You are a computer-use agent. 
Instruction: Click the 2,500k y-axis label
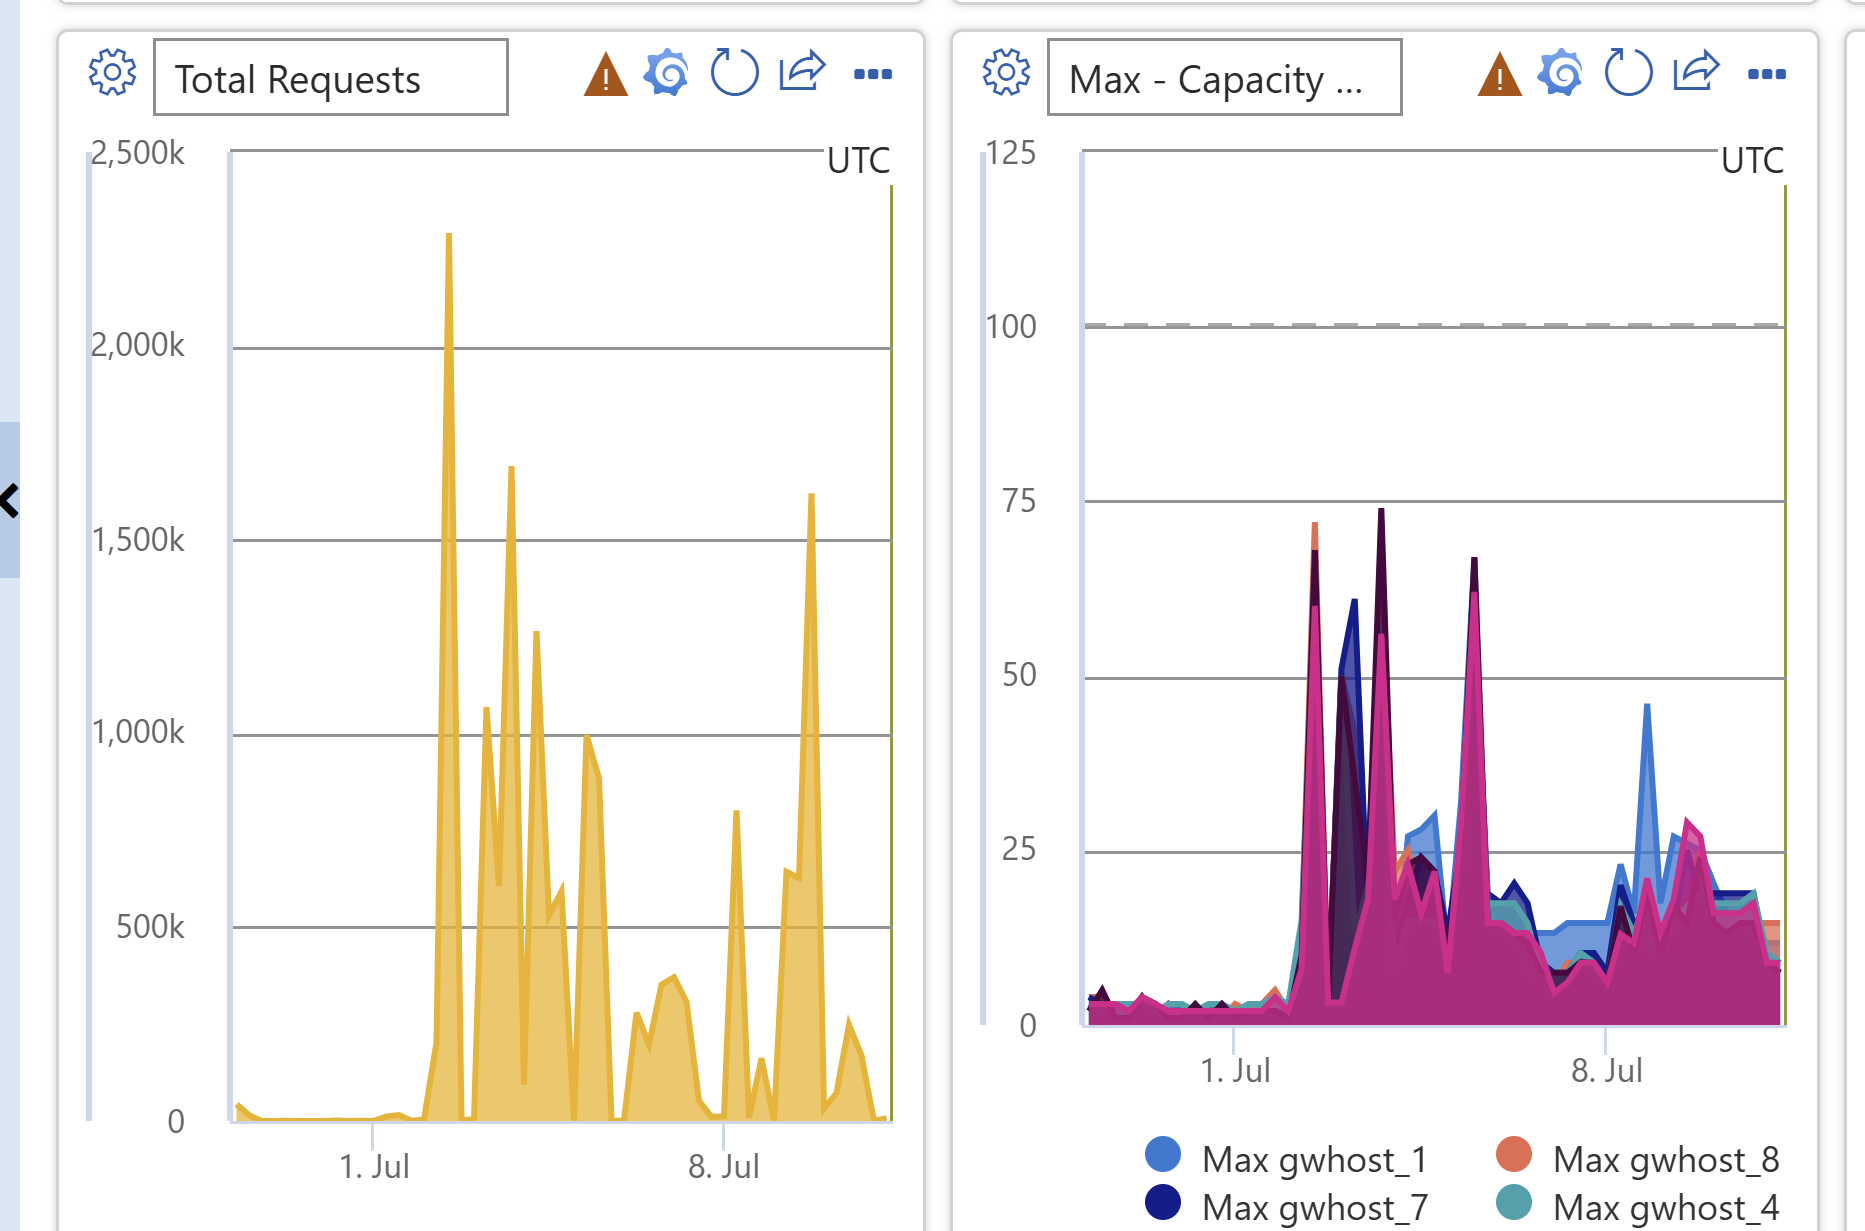pos(138,153)
